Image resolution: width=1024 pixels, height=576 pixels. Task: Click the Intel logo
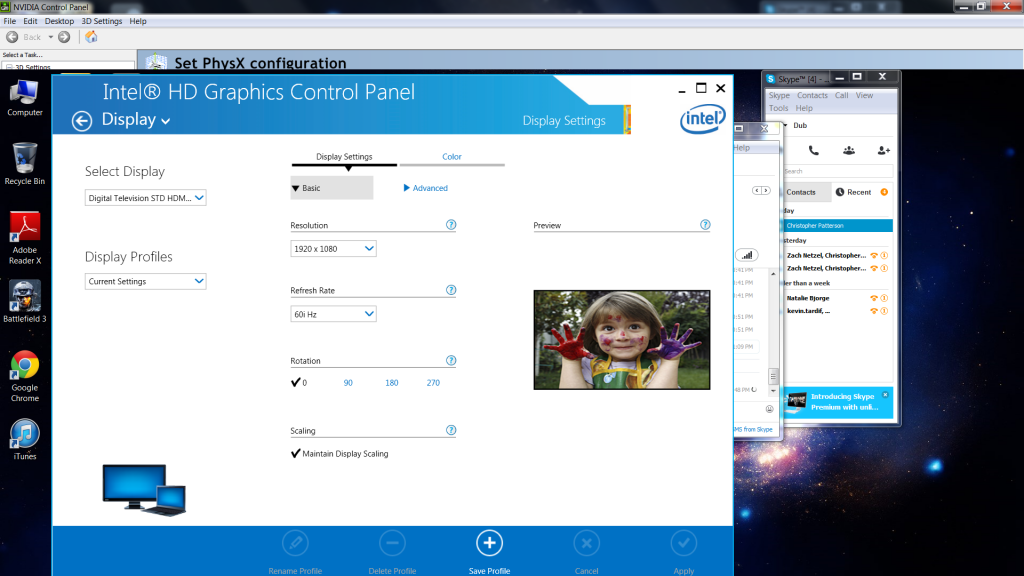(x=703, y=120)
